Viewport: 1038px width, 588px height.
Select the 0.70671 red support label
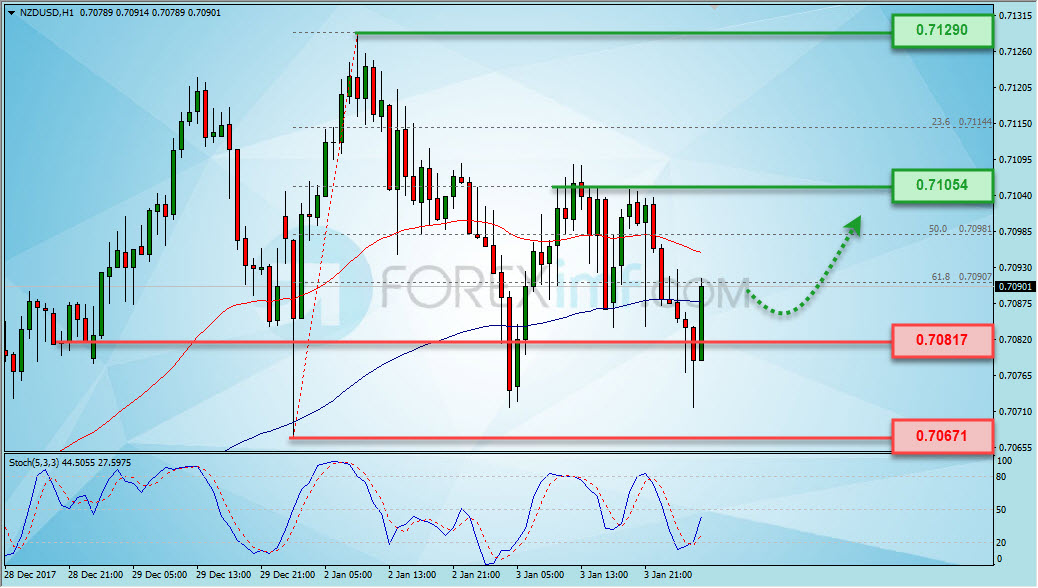point(942,436)
